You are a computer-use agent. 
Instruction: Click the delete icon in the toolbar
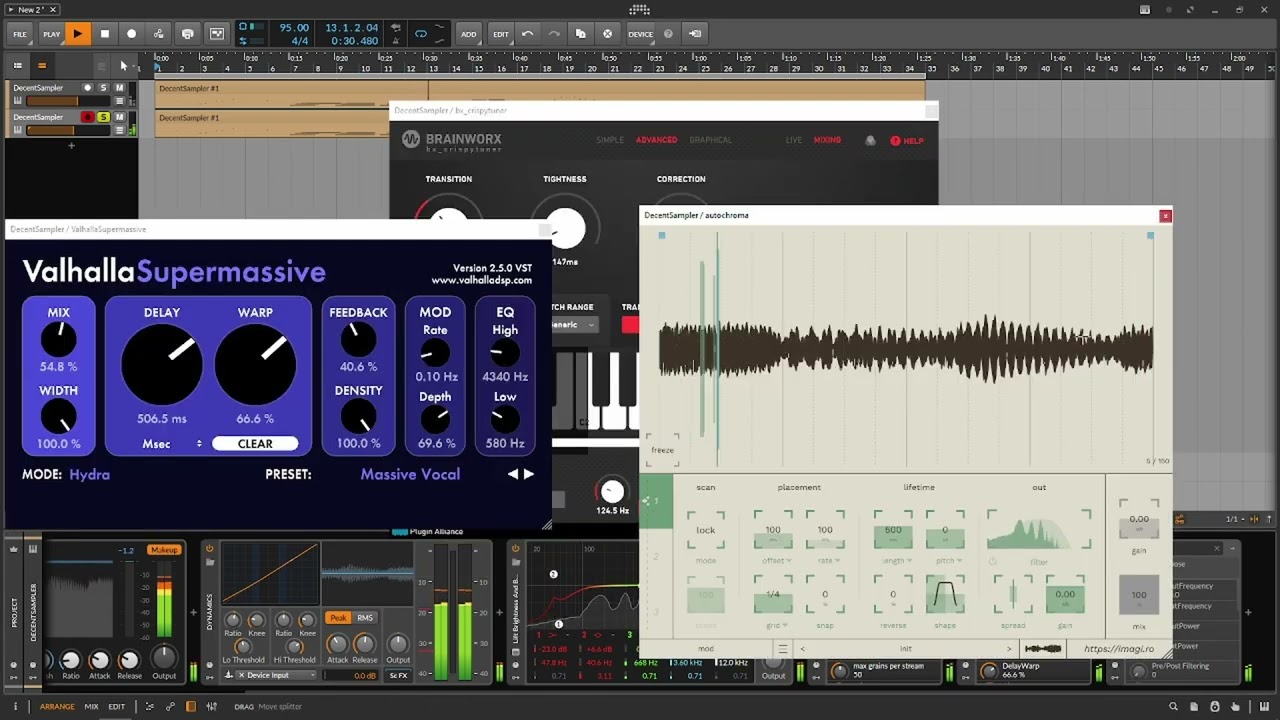[x=607, y=34]
